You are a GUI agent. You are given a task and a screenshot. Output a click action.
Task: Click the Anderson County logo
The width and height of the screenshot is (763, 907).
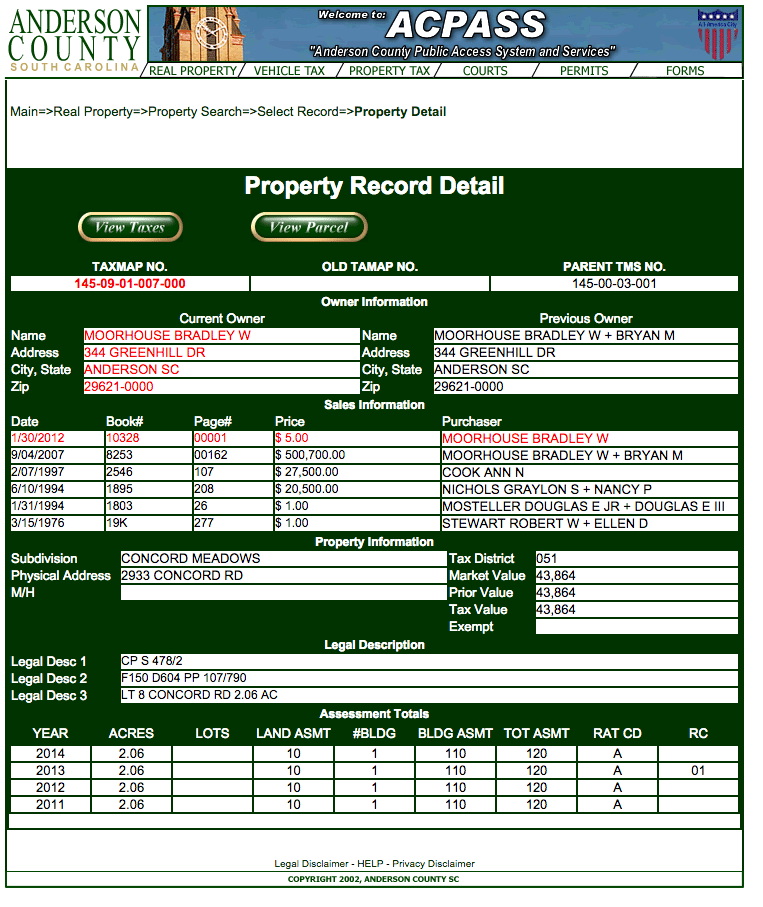tap(75, 40)
